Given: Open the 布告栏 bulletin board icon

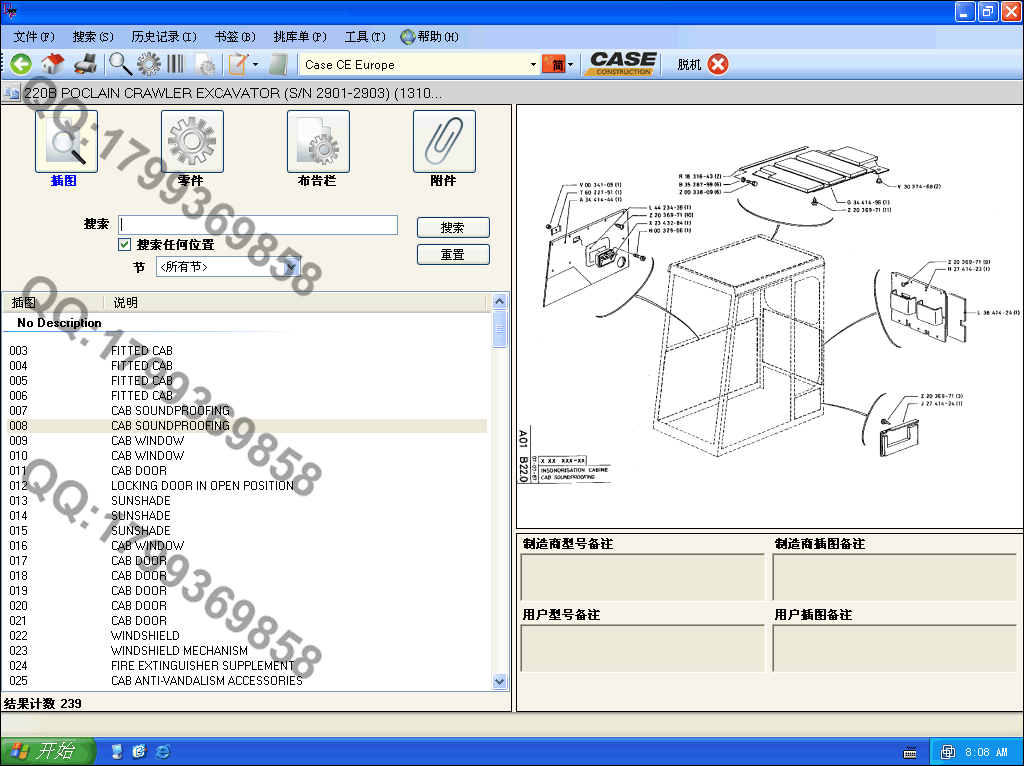Looking at the screenshot, I should pyautogui.click(x=318, y=142).
